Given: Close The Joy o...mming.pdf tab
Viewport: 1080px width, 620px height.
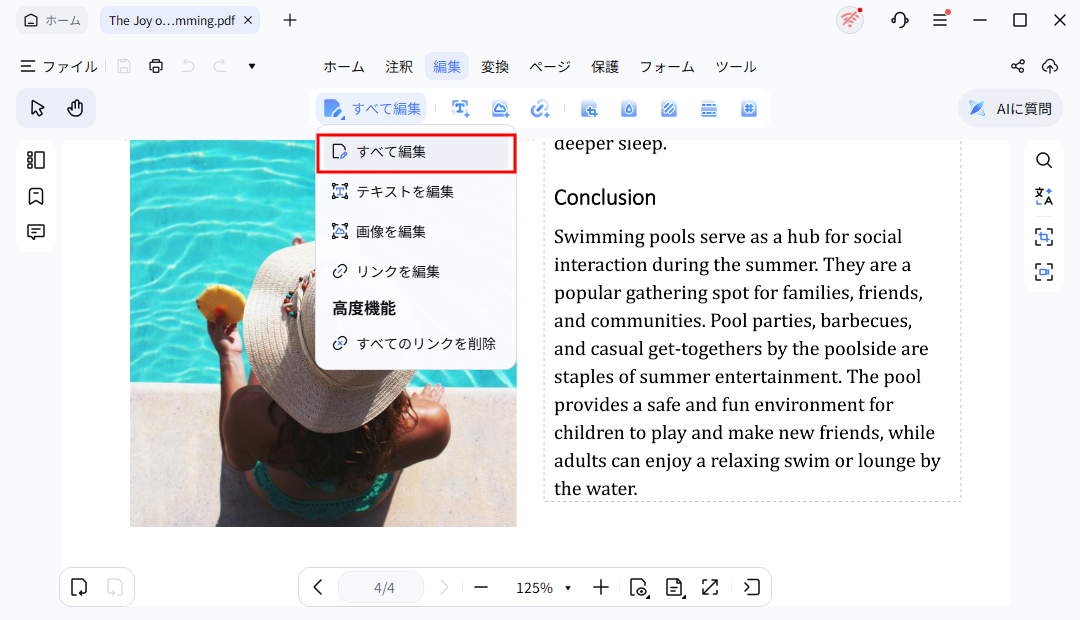Looking at the screenshot, I should pos(248,21).
